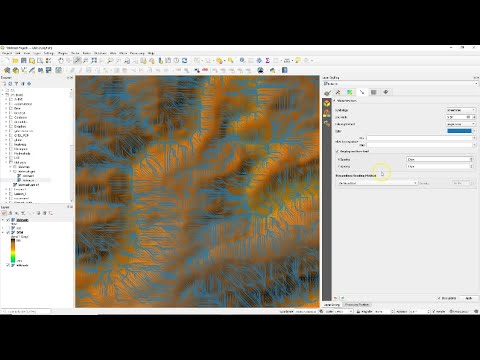Enable the unchecked second layer in Layers
This screenshot has height=360, width=480.
pos(8,228)
